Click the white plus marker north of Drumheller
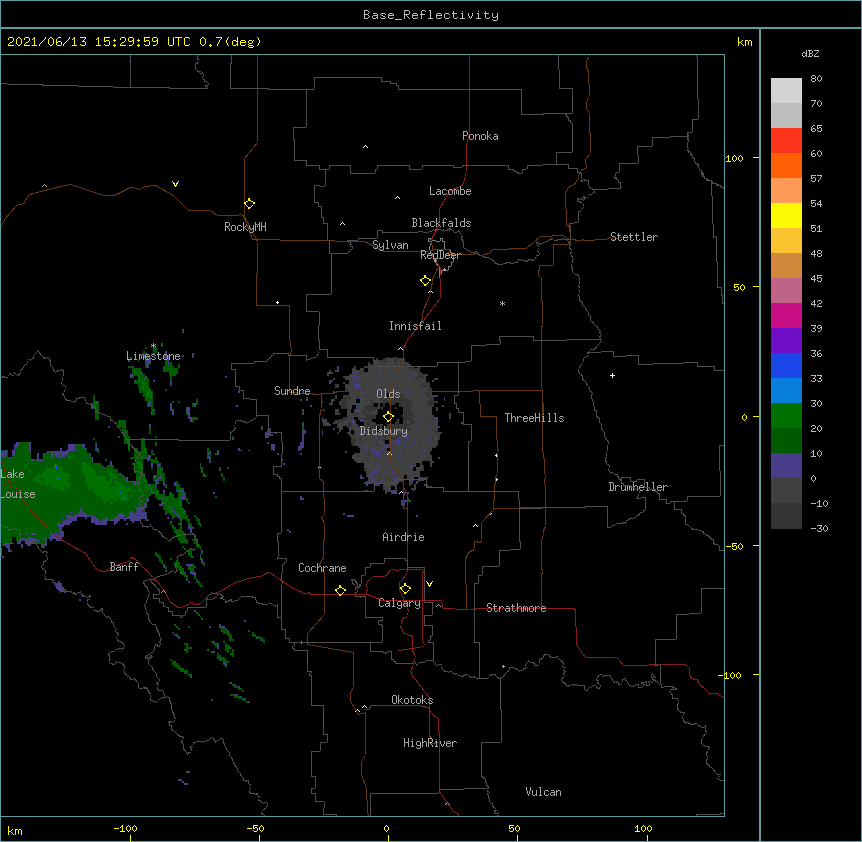This screenshot has height=842, width=862. [x=612, y=375]
